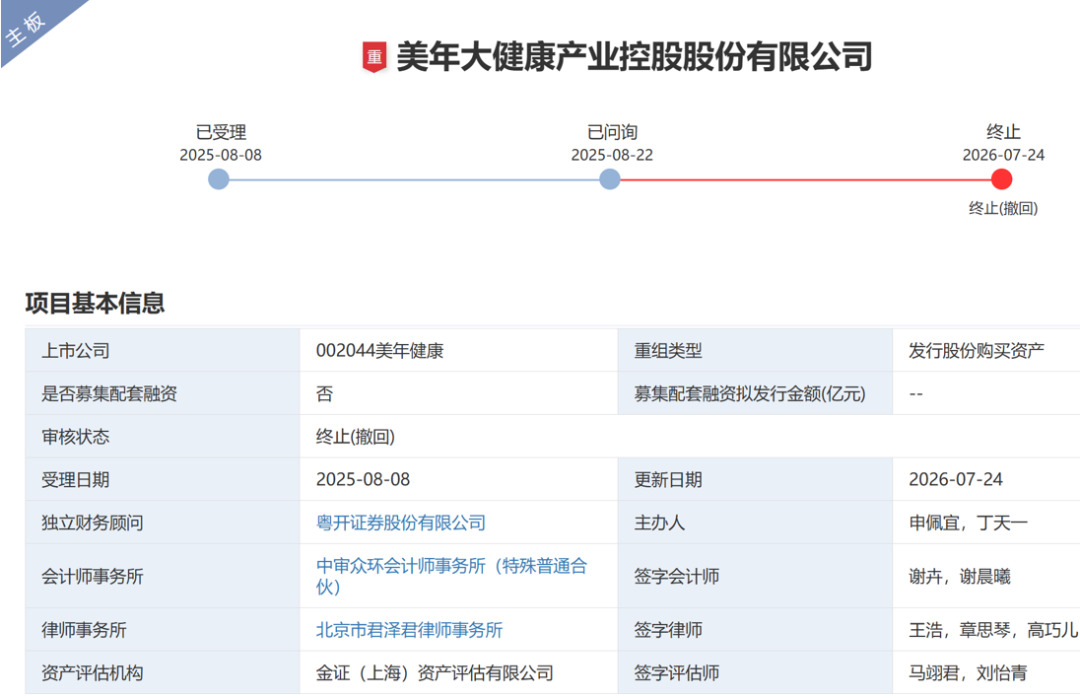Image resolution: width=1080 pixels, height=698 pixels.
Task: Click the 2025-08-08 date in the table
Action: click(363, 480)
